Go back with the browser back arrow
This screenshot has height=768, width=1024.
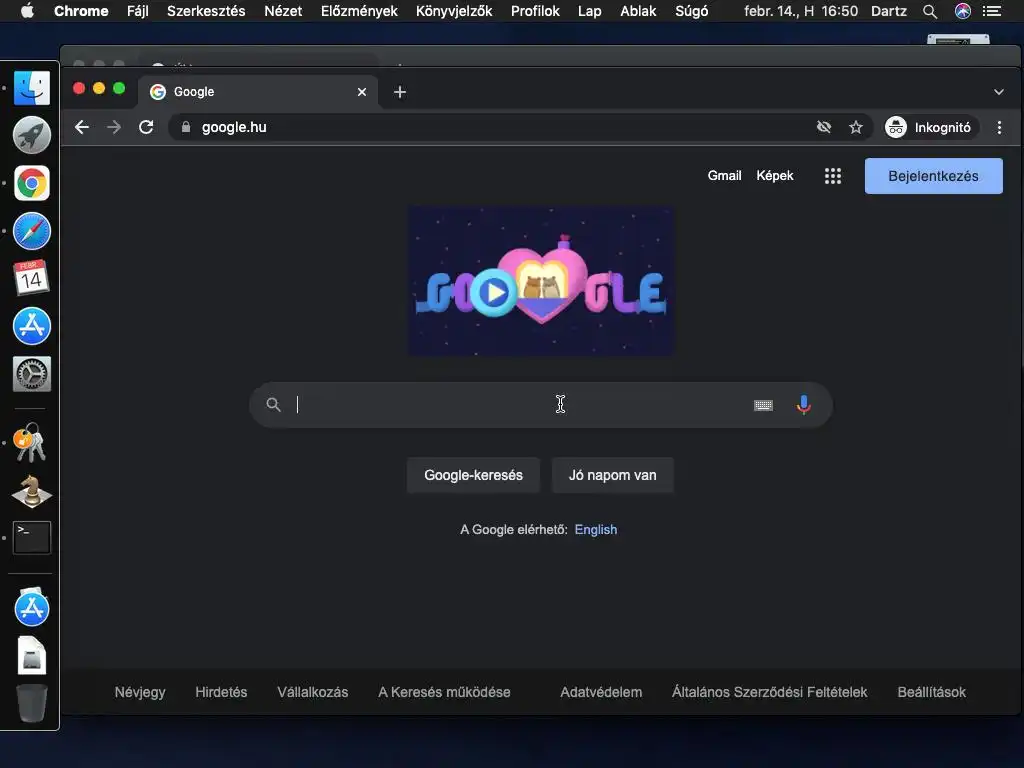click(x=82, y=127)
